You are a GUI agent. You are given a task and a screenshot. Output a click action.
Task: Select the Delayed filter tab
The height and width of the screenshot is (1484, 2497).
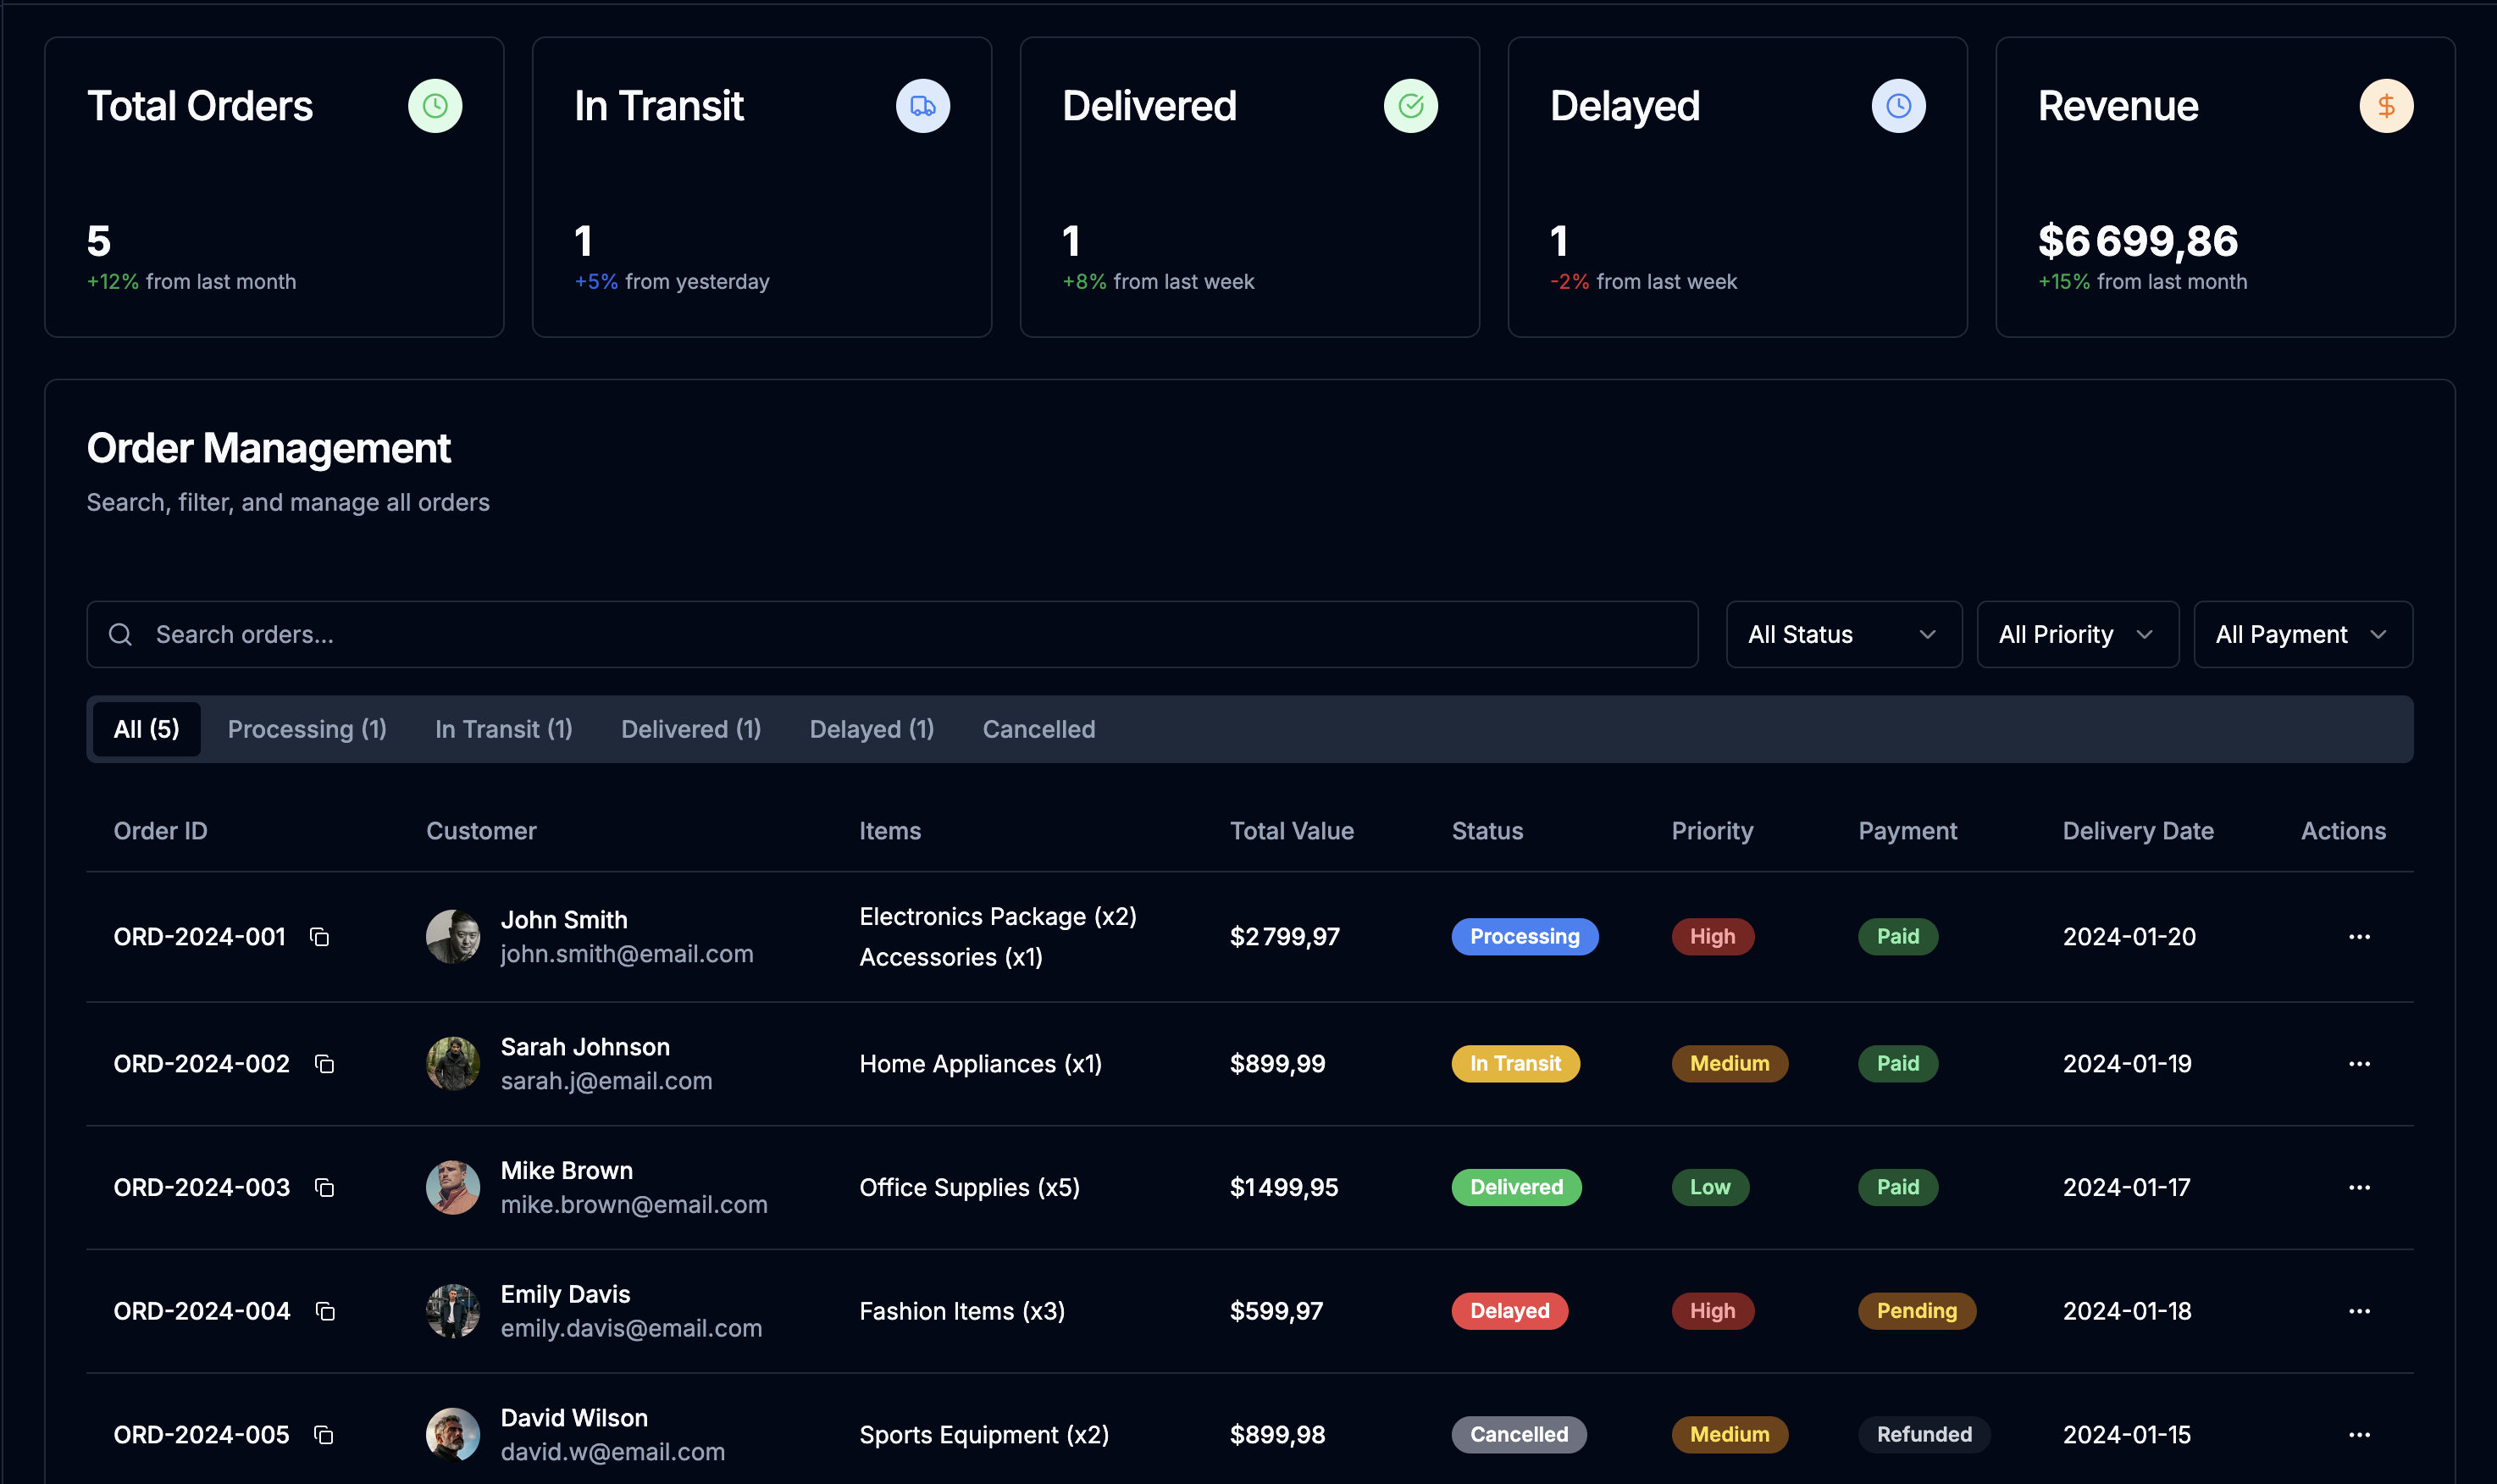click(x=871, y=729)
